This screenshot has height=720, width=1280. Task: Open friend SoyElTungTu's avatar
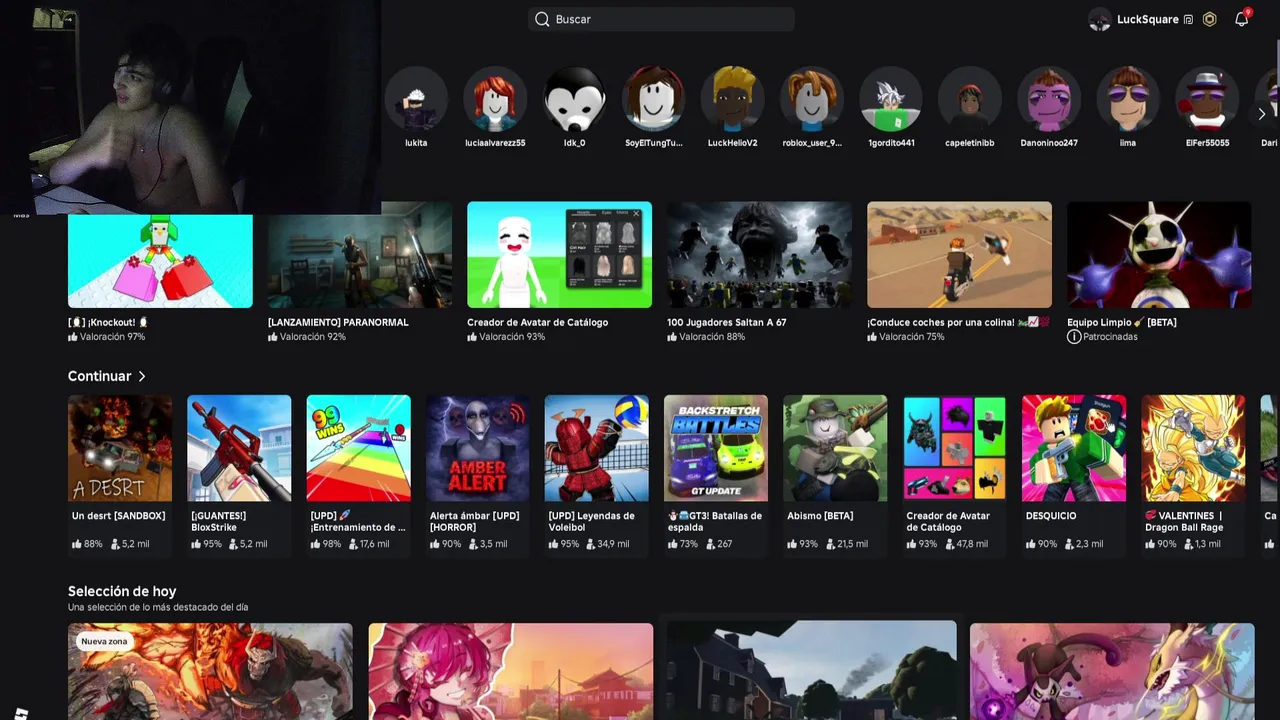tap(654, 98)
